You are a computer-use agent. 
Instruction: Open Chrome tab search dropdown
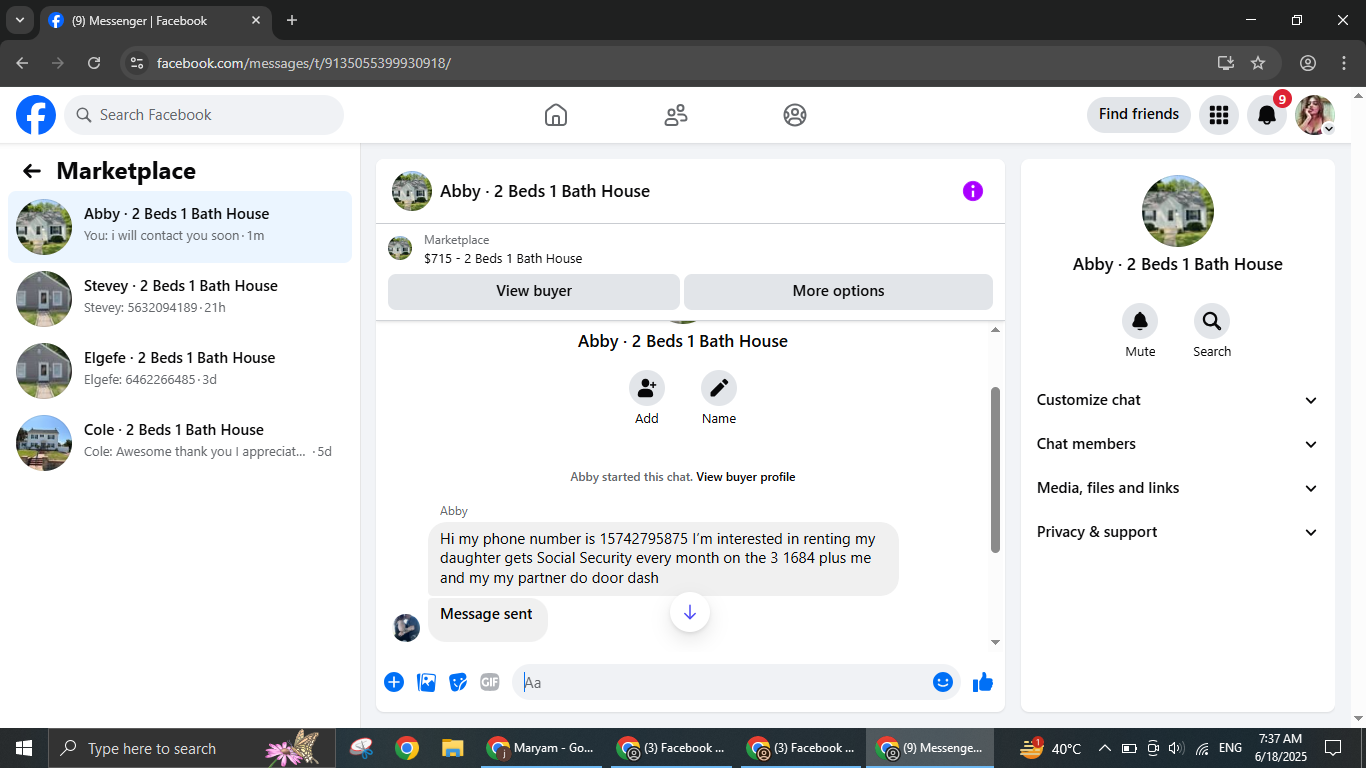[x=19, y=20]
